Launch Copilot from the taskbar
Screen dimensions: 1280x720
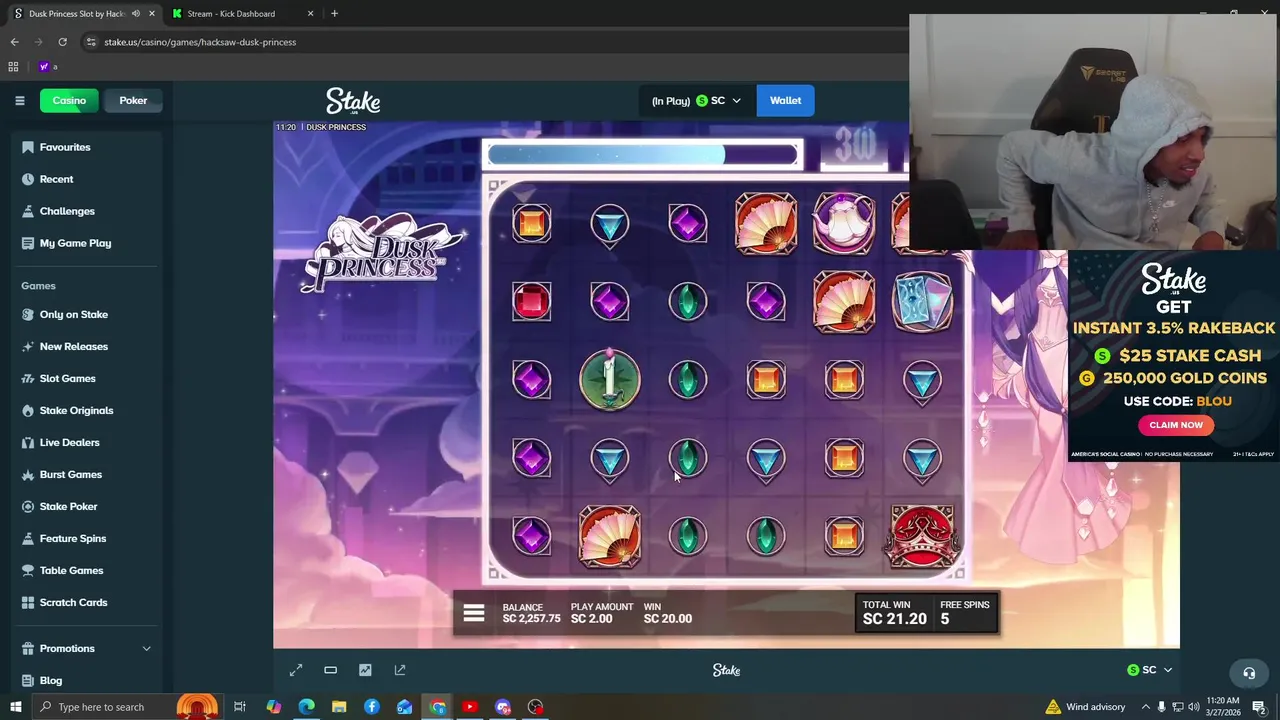[x=273, y=707]
